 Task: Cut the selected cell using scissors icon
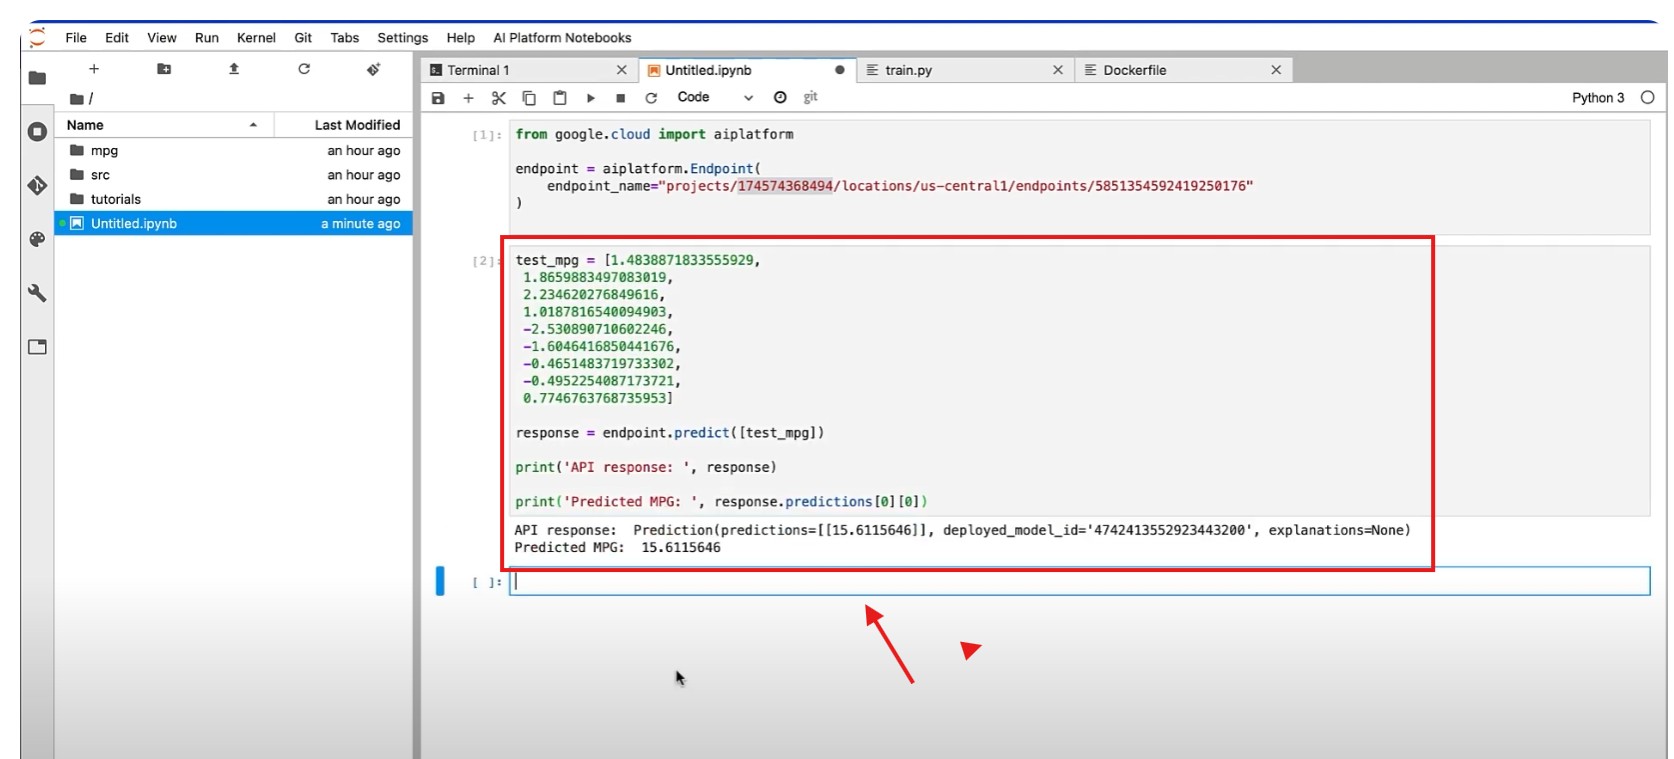499,98
